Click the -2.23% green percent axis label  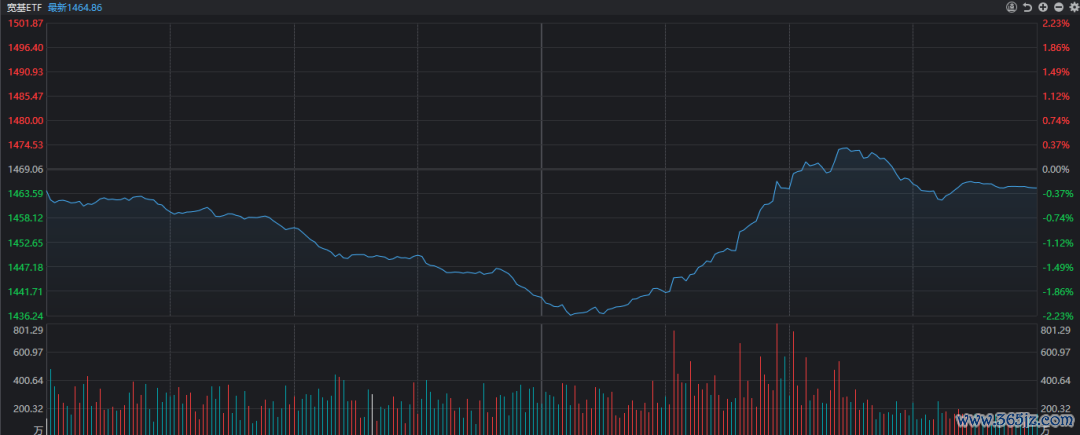[x=1056, y=316]
